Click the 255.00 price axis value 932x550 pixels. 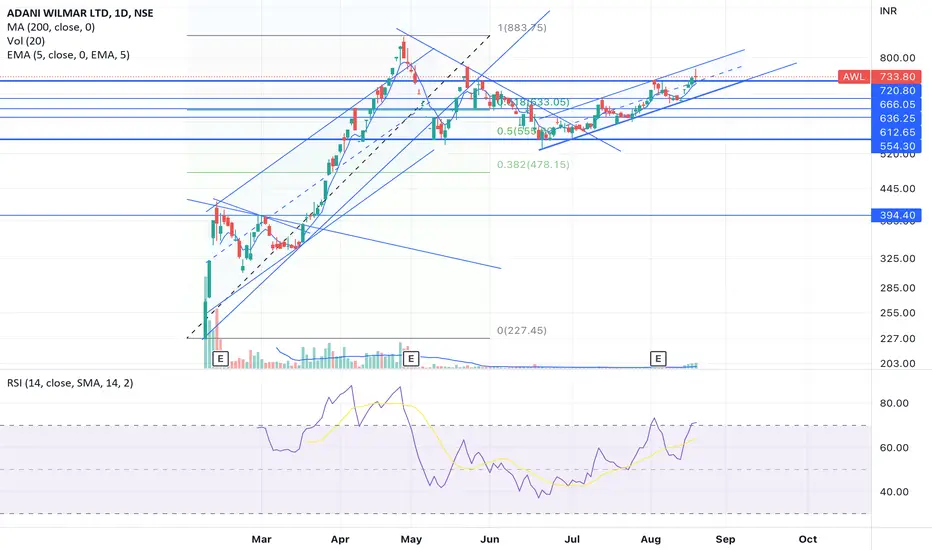(x=898, y=313)
